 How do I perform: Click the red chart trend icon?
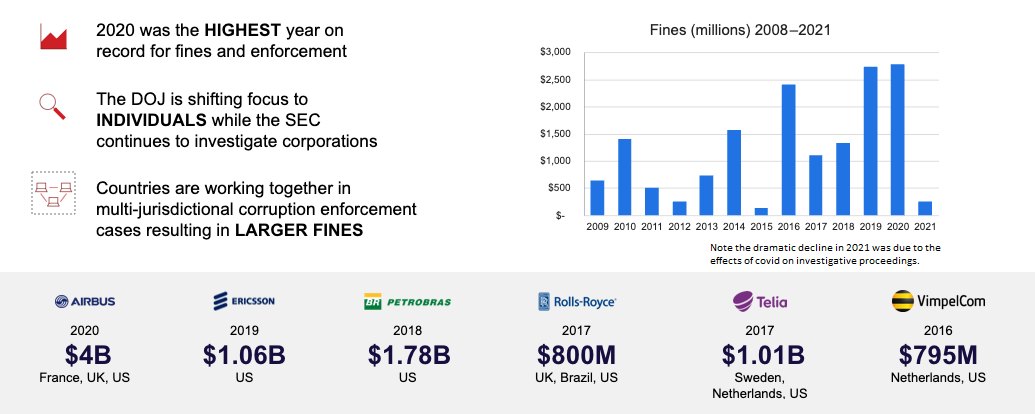[x=54, y=37]
